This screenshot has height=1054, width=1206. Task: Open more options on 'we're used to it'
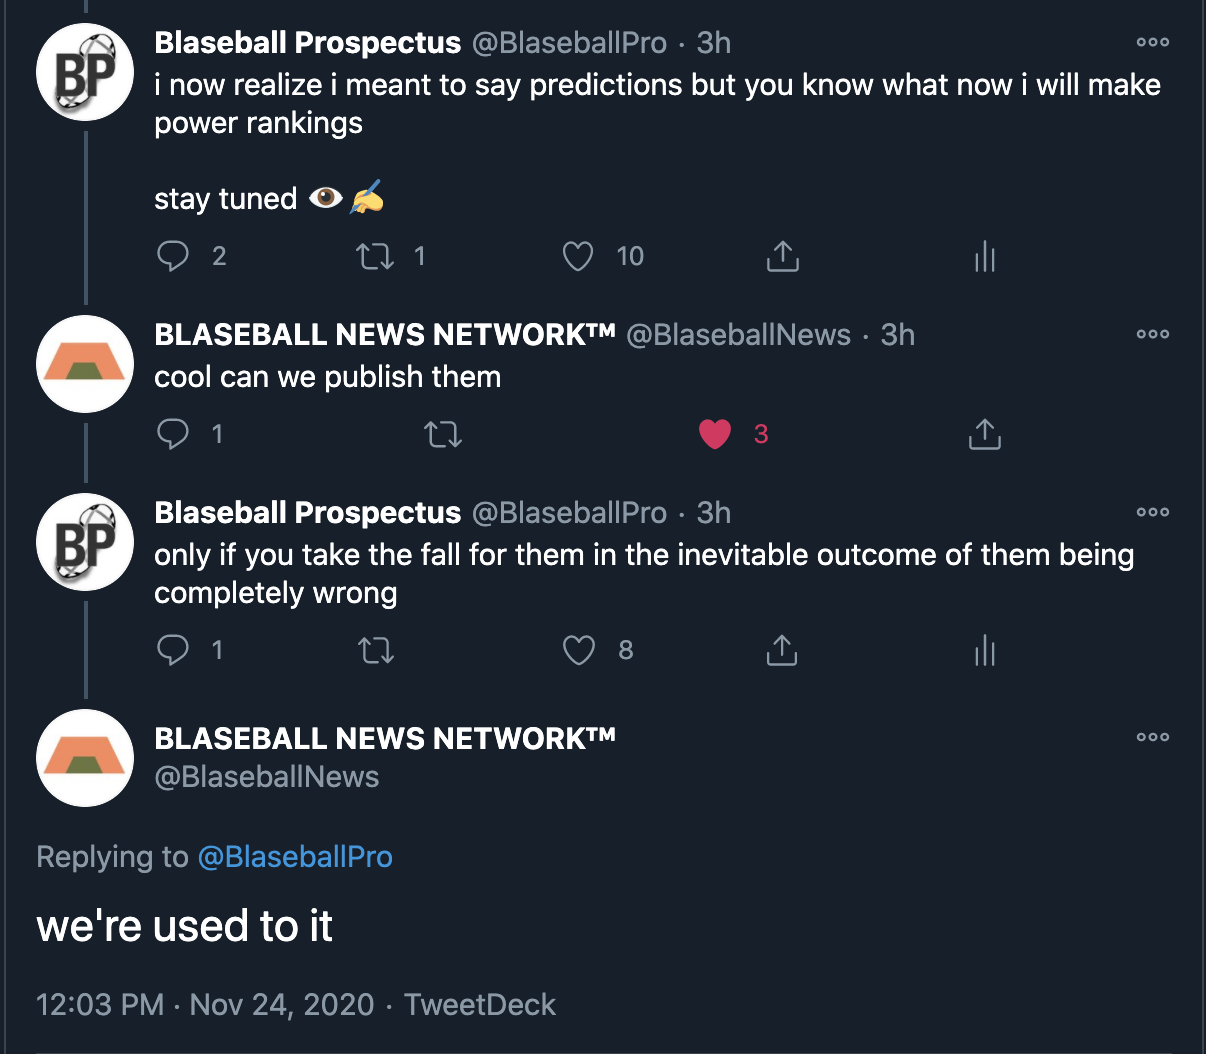1152,738
